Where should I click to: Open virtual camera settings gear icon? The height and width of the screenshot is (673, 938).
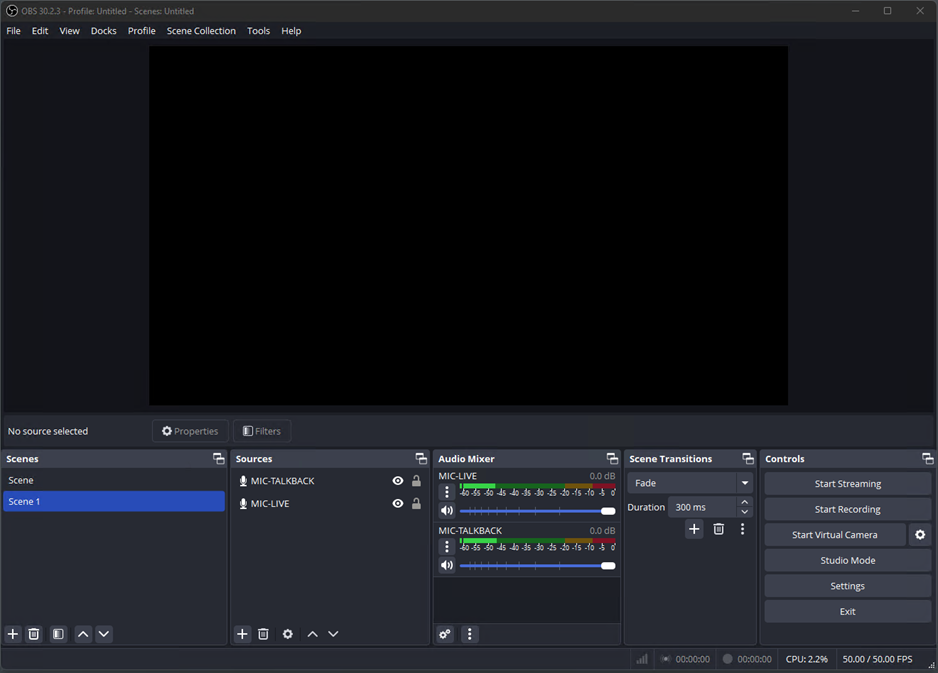920,535
